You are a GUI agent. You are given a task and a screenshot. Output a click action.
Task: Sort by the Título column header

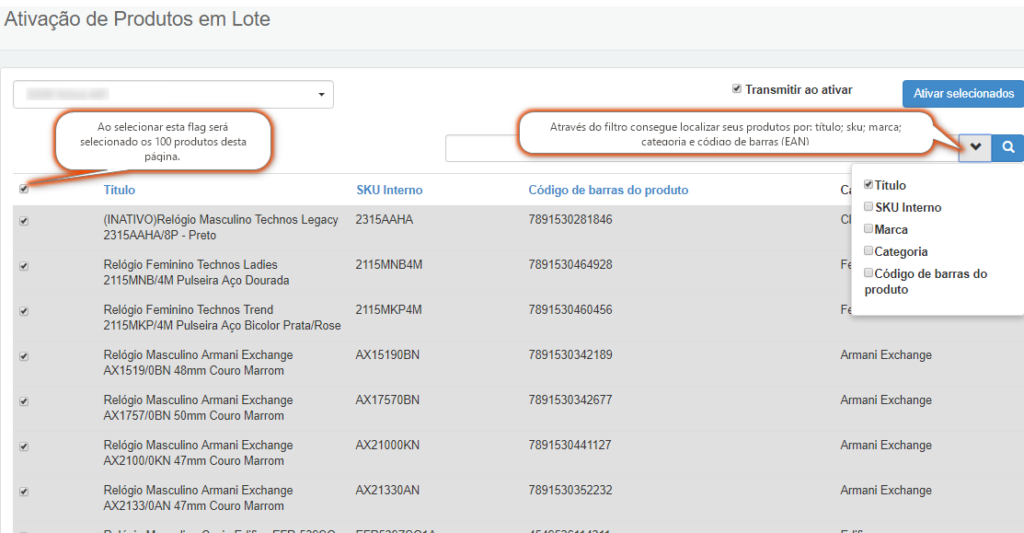pyautogui.click(x=119, y=190)
